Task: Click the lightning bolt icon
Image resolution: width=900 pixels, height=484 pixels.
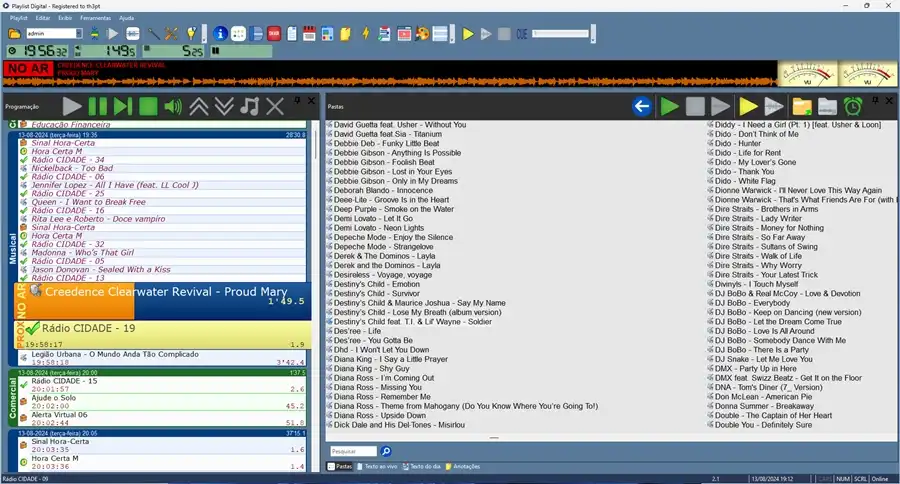Action: point(365,34)
